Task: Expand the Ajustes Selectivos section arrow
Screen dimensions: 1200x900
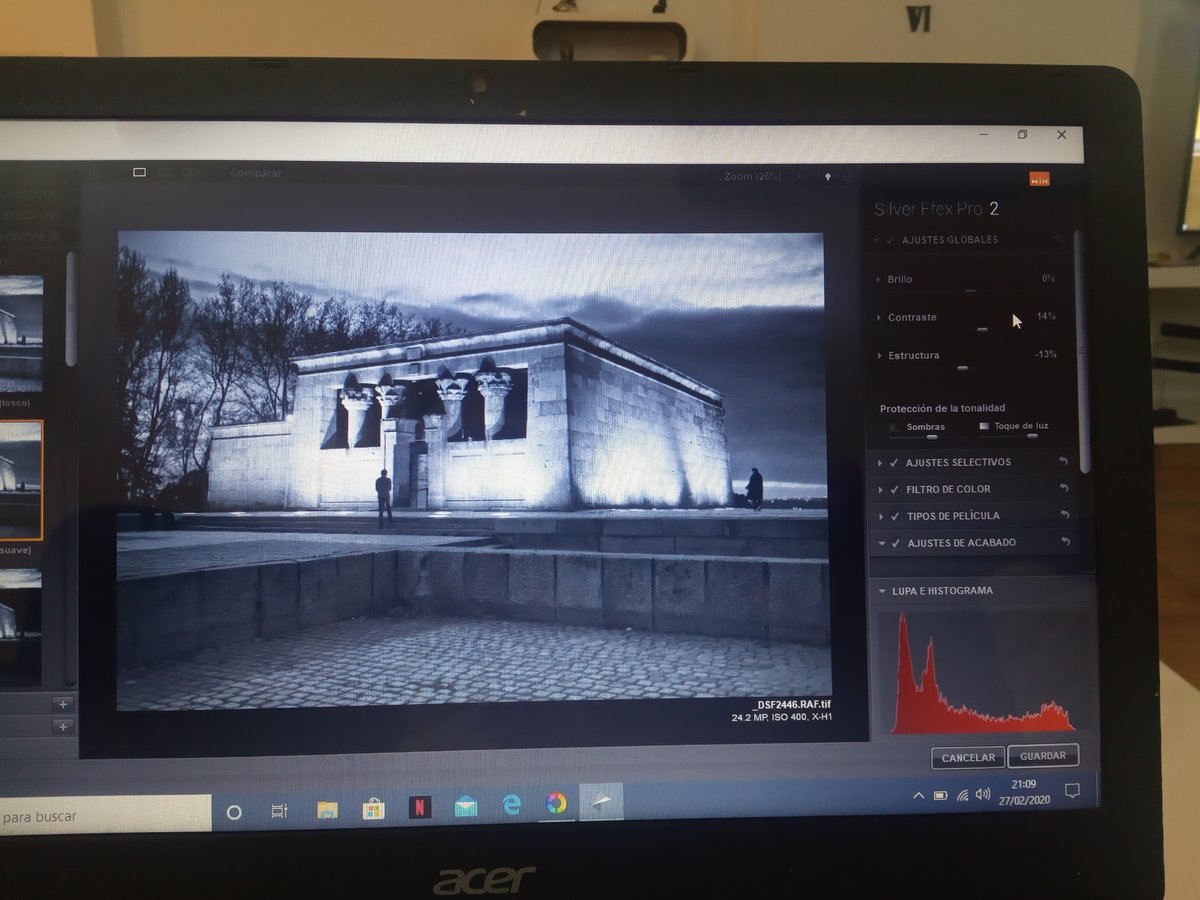Action: (881, 462)
